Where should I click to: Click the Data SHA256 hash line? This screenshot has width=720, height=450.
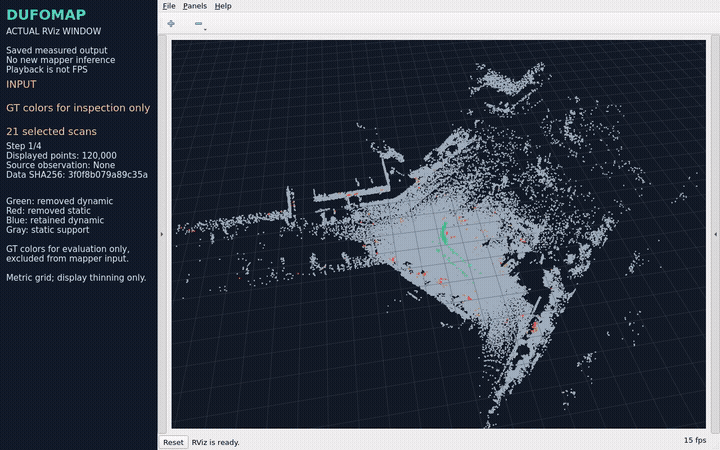(x=77, y=174)
